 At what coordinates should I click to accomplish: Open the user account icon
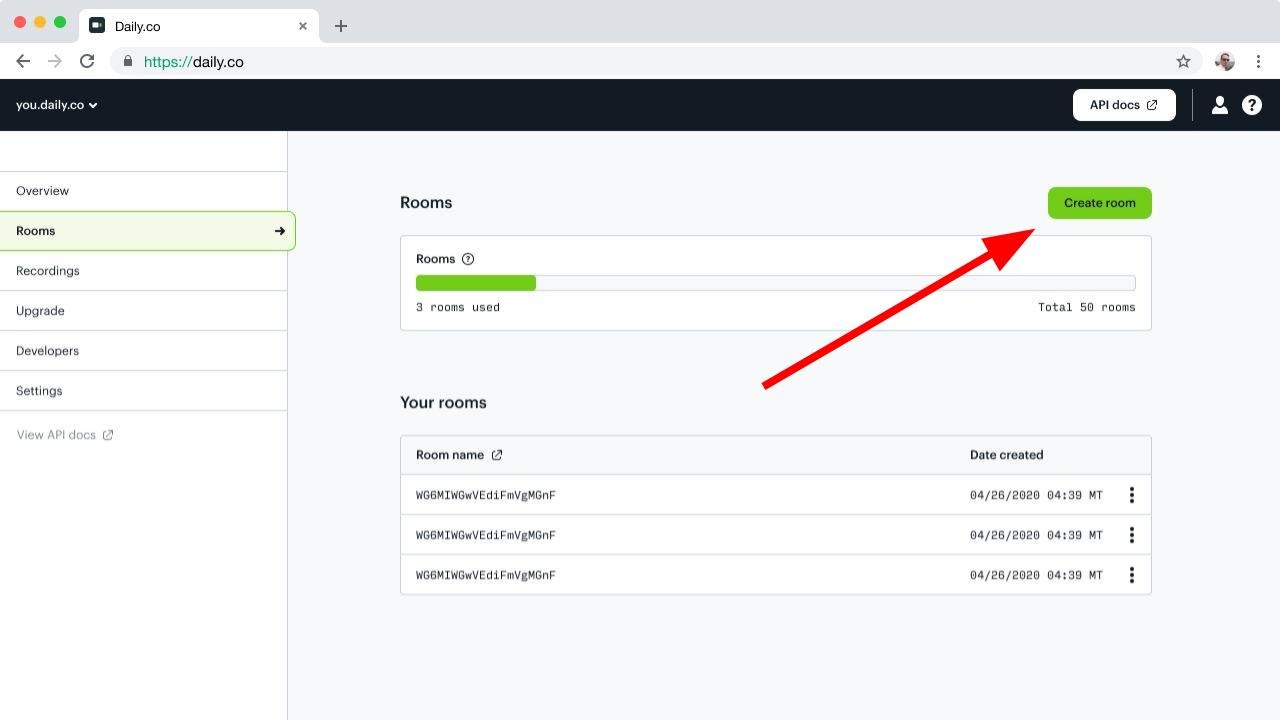click(x=1219, y=105)
